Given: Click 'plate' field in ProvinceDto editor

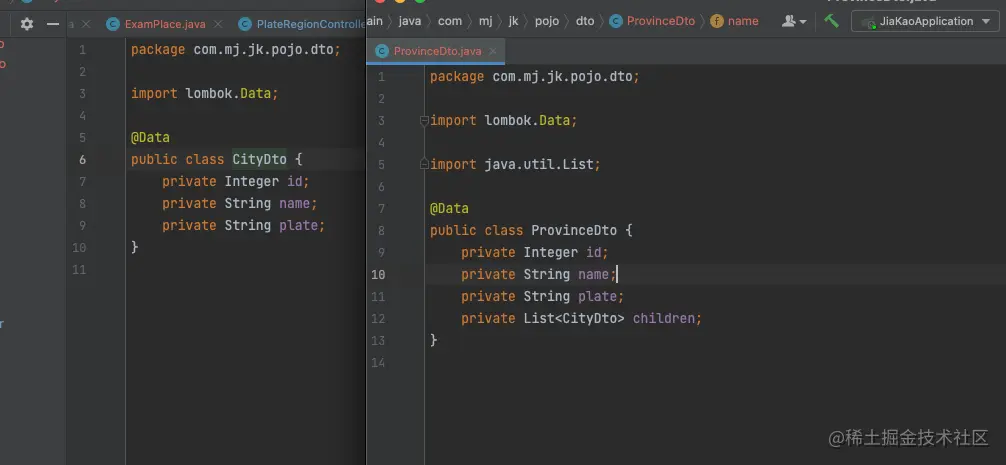Looking at the screenshot, I should coord(597,296).
